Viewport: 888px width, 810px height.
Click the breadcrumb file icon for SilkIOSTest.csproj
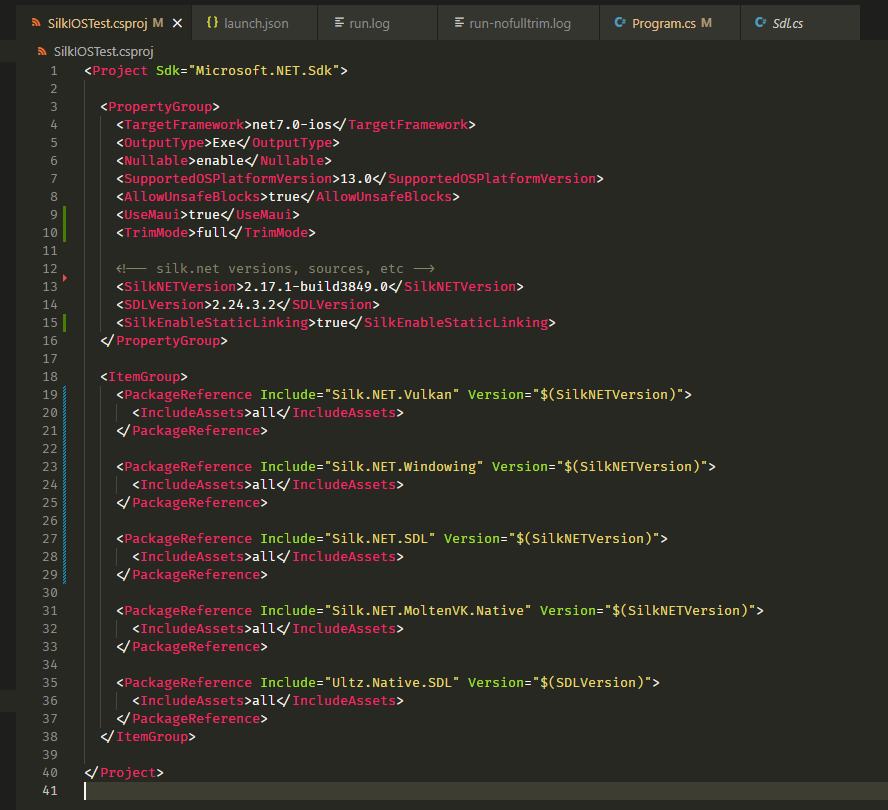[x=42, y=50]
